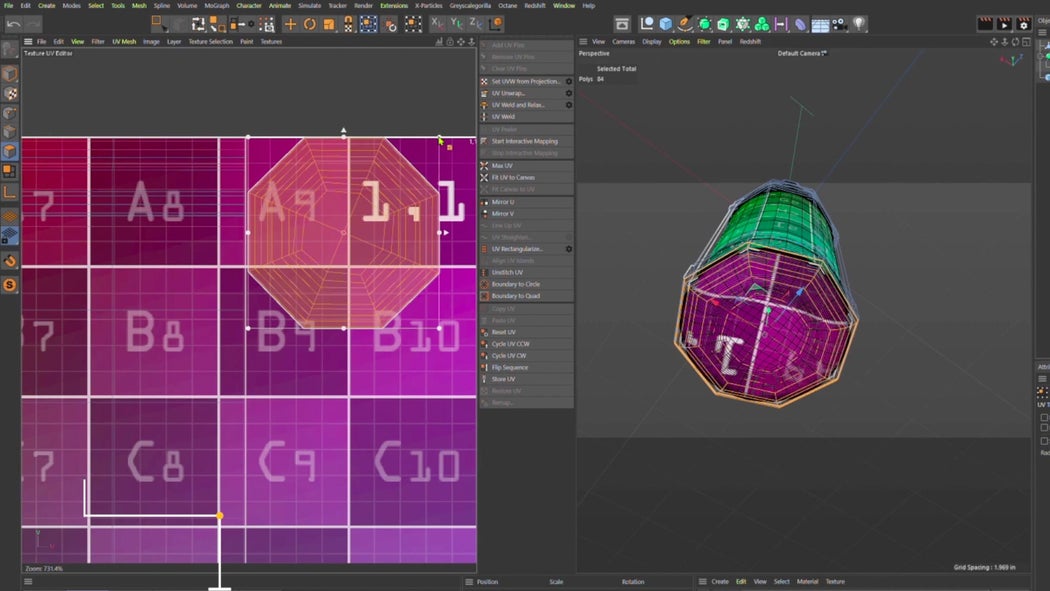The width and height of the screenshot is (1050, 591).
Task: Apply Boundary to Circle
Action: 517,284
